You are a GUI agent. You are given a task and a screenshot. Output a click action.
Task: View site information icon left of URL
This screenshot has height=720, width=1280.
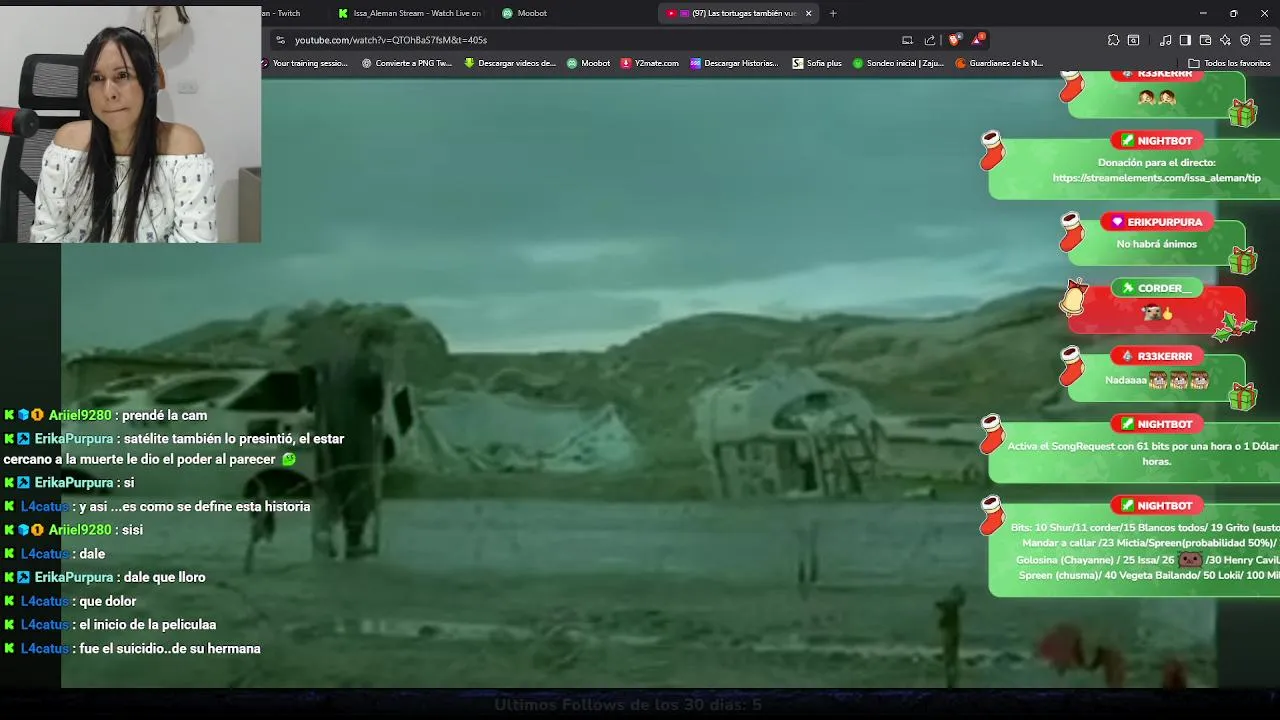(280, 40)
